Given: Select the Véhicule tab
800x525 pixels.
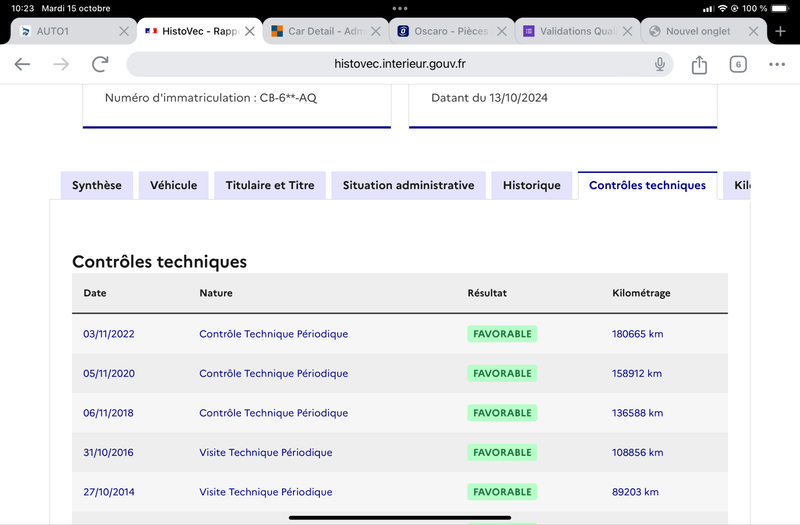Looking at the screenshot, I should pos(173,185).
